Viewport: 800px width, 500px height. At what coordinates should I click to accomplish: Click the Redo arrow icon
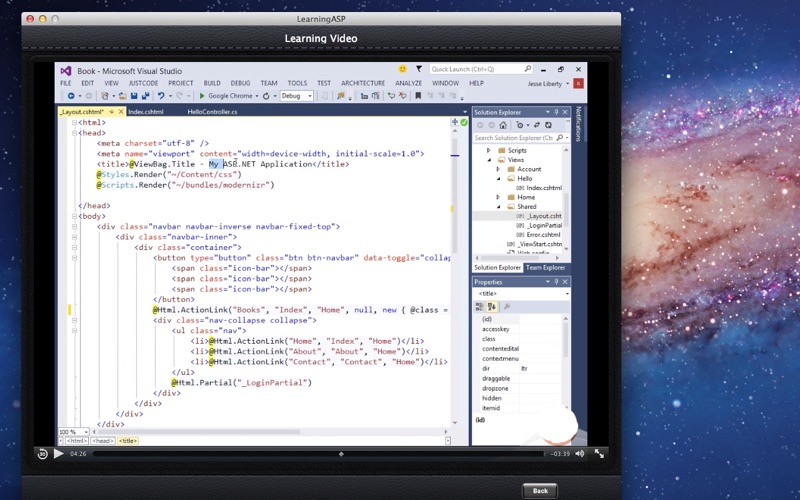[x=180, y=96]
